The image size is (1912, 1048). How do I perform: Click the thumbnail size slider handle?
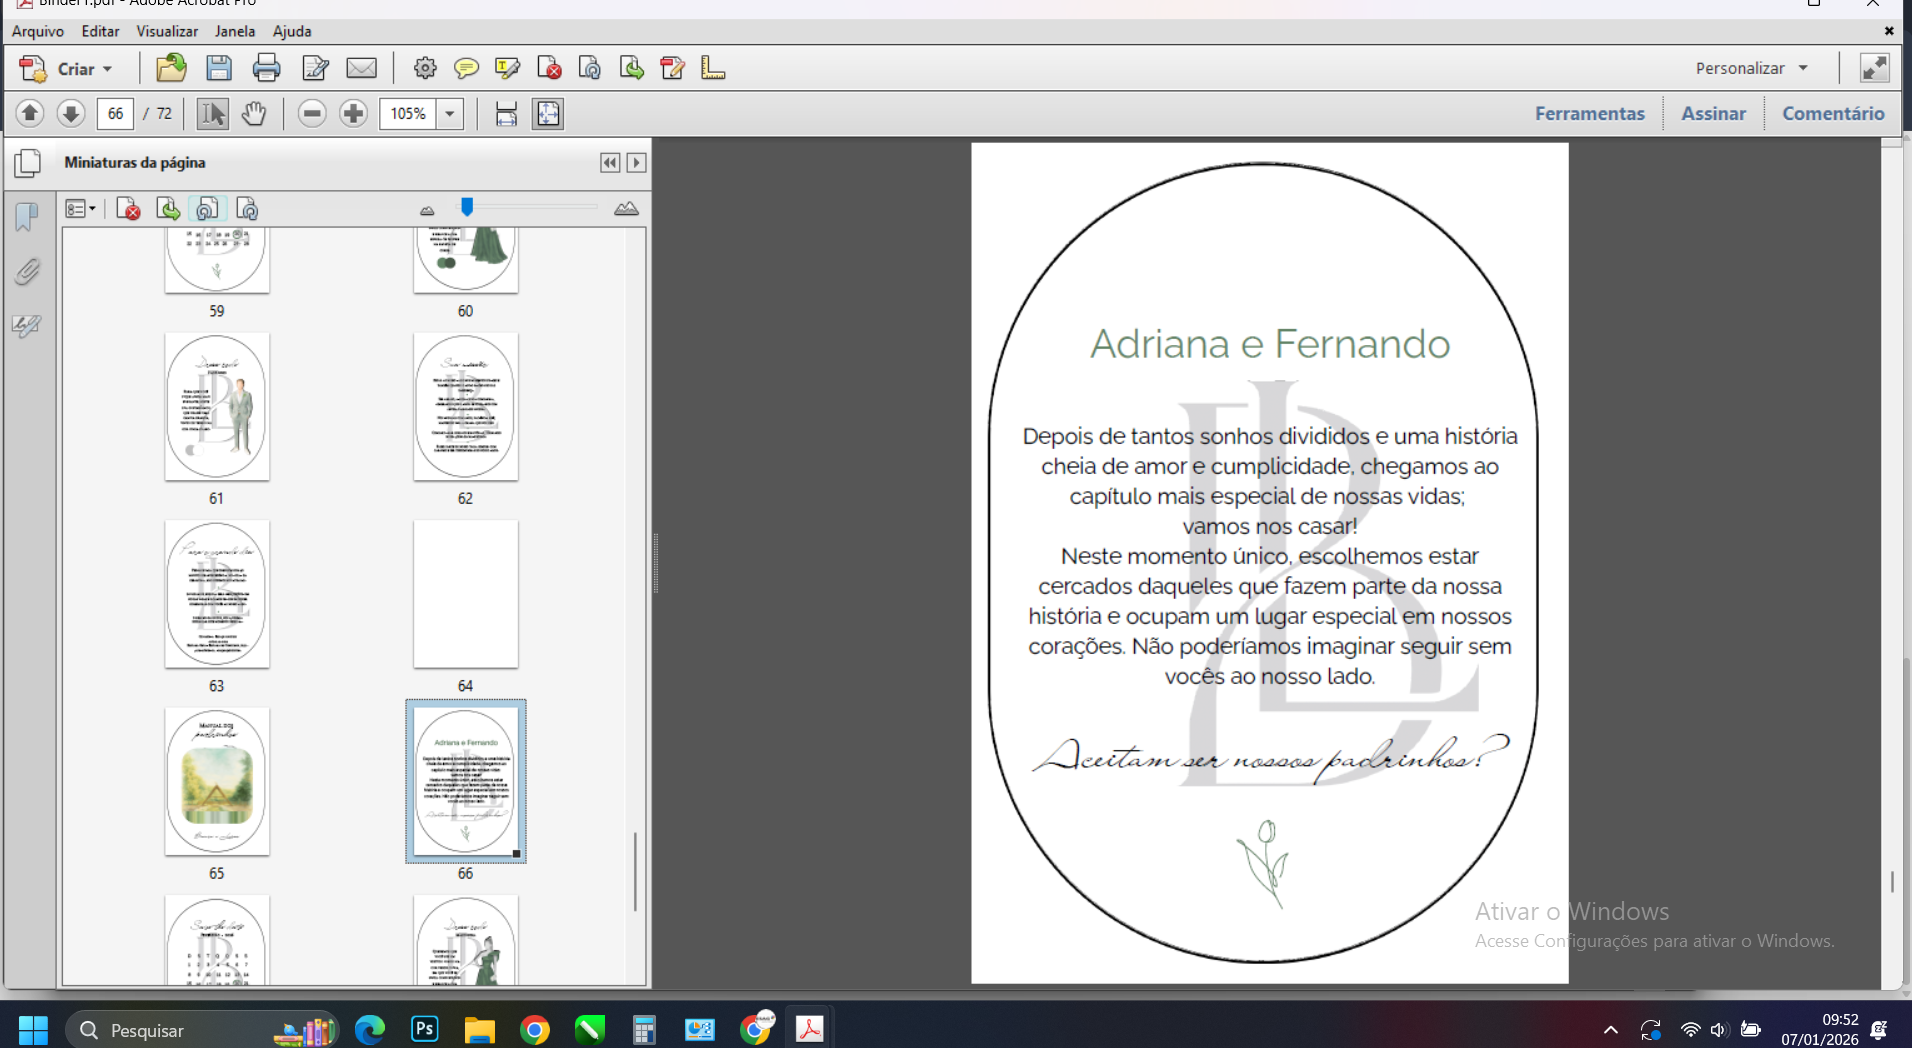(467, 207)
